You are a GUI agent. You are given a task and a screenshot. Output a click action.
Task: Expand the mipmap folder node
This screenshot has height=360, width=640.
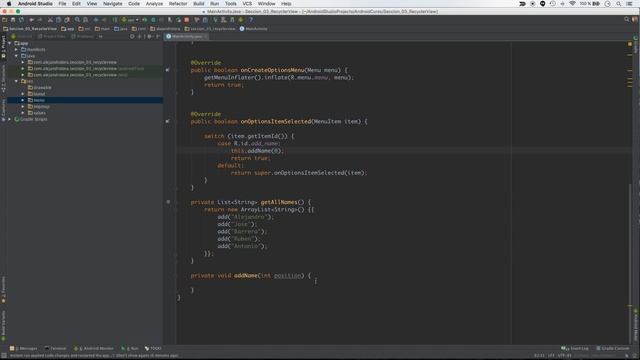[x=23, y=107]
